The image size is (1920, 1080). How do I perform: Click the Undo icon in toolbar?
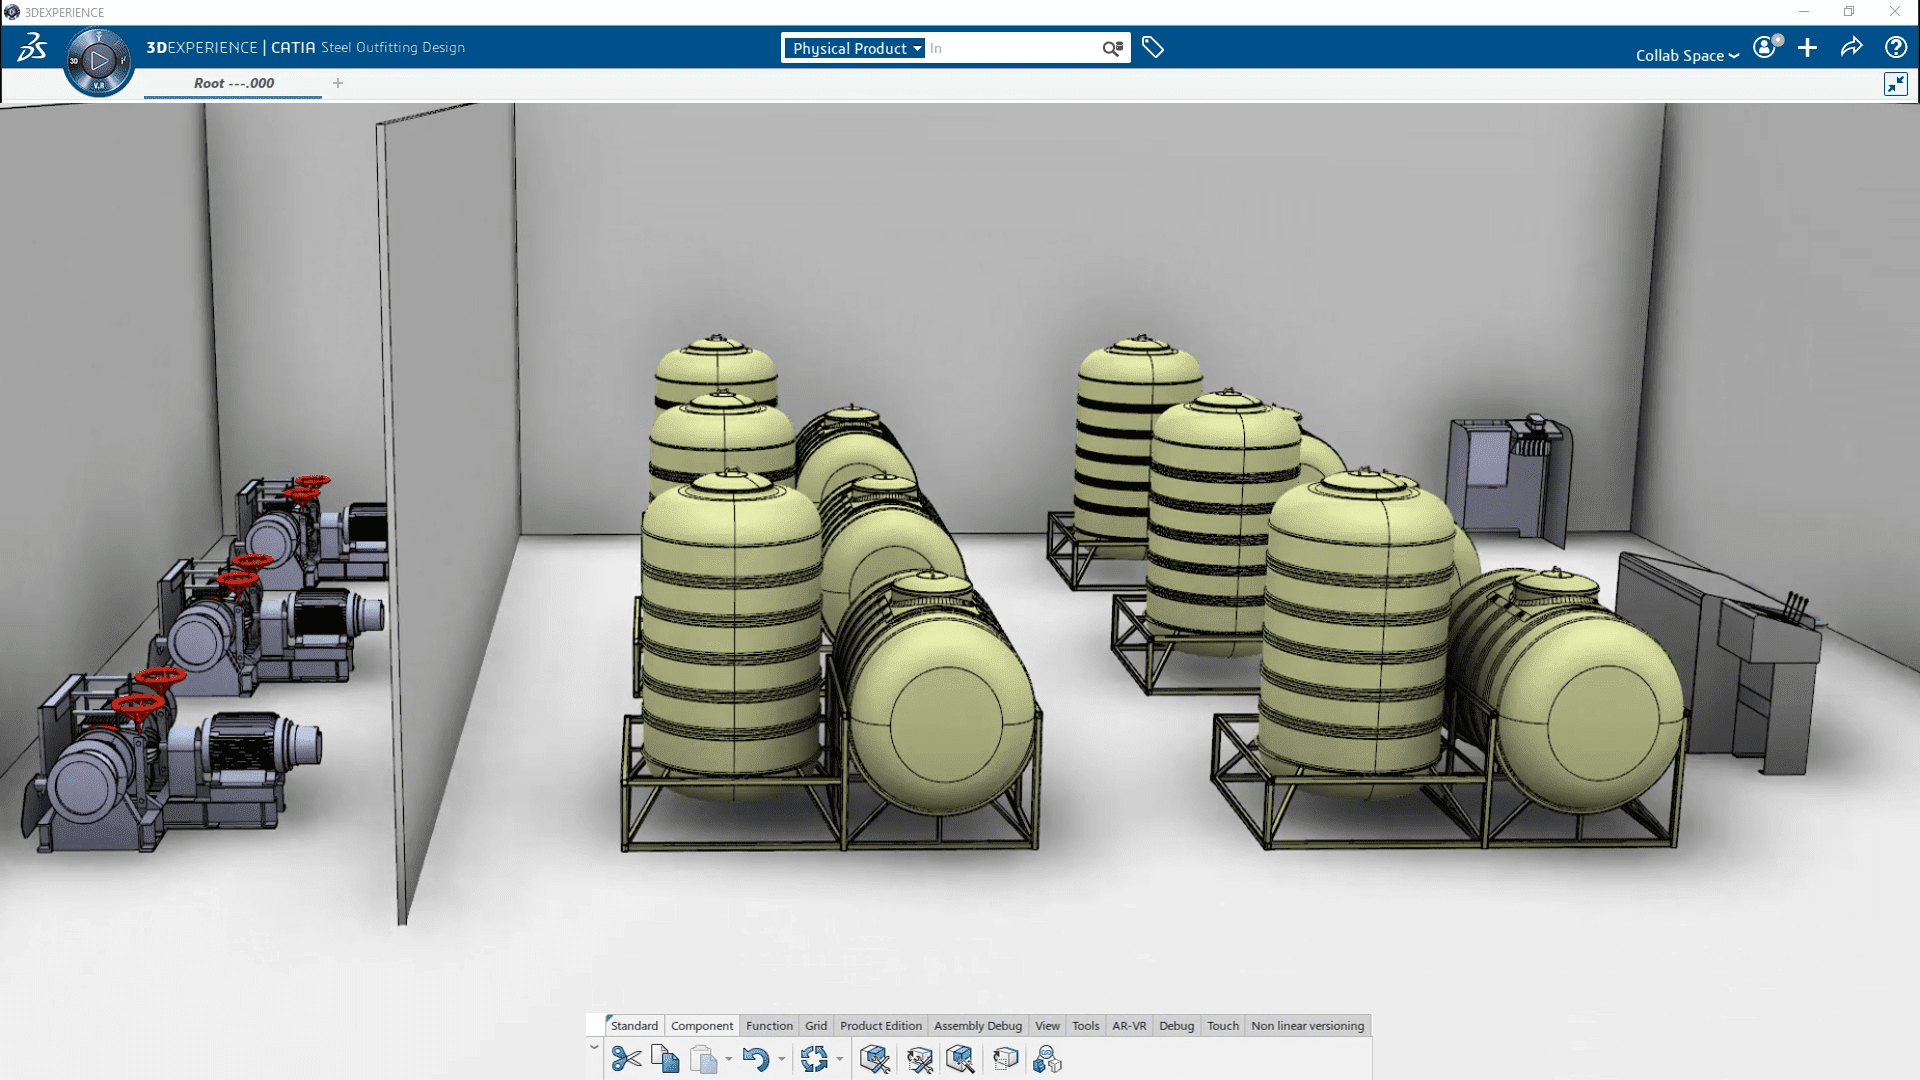(x=756, y=1059)
